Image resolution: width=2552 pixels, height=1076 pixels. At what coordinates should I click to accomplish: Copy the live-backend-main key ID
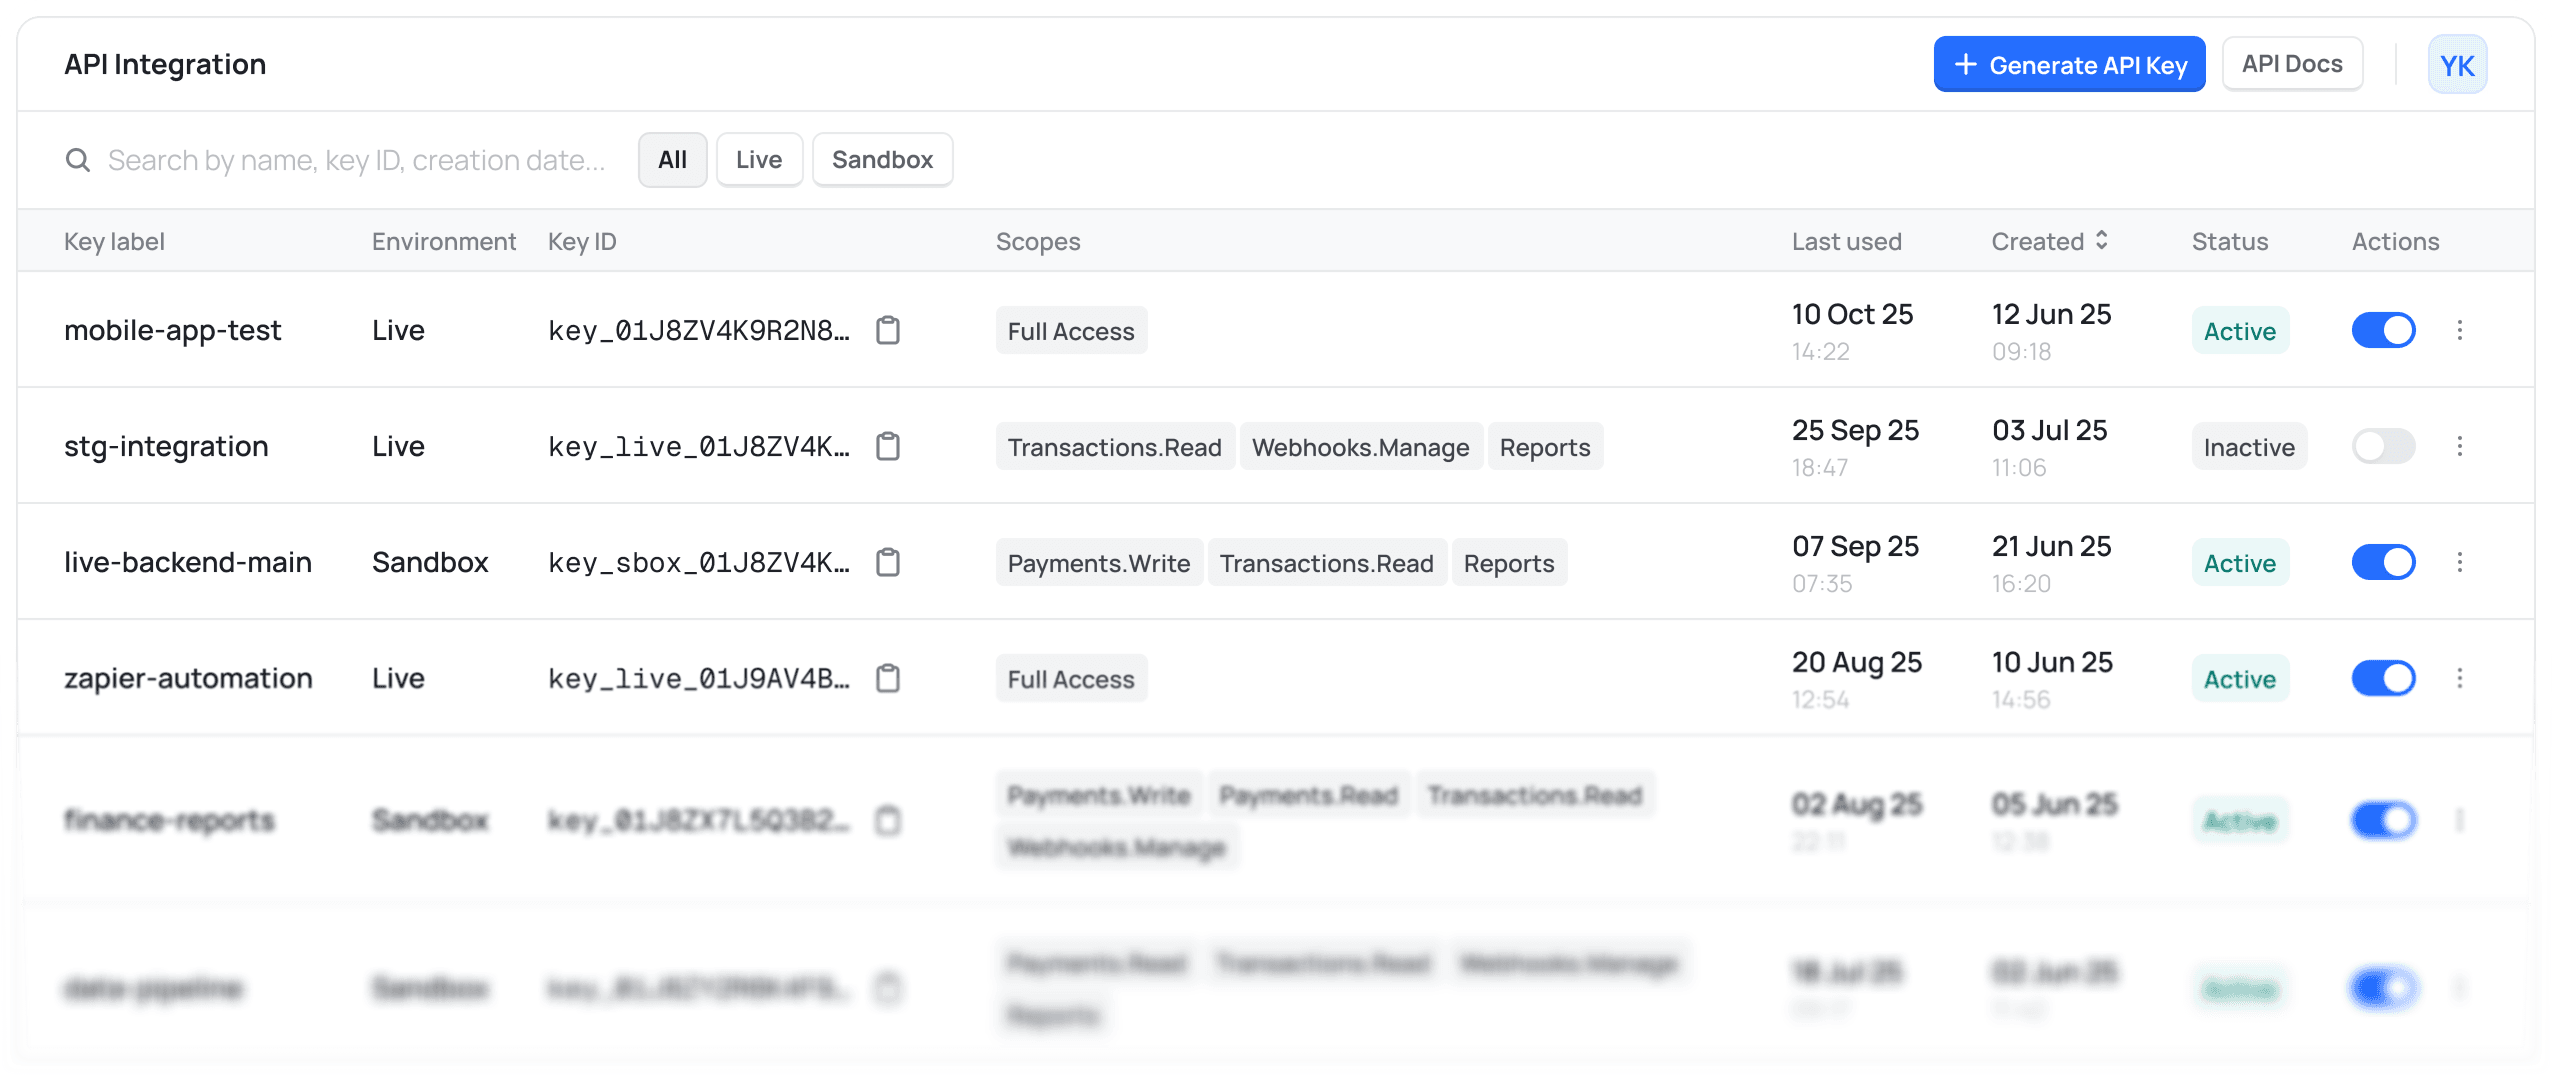click(889, 562)
